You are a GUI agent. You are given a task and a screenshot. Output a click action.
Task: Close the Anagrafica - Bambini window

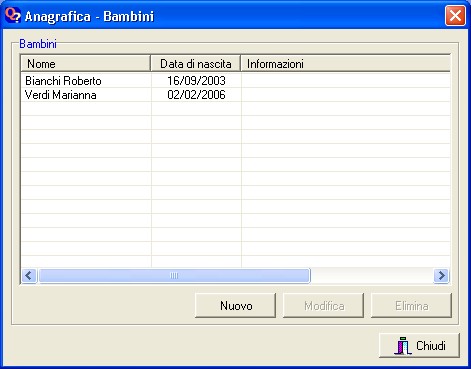click(x=455, y=15)
